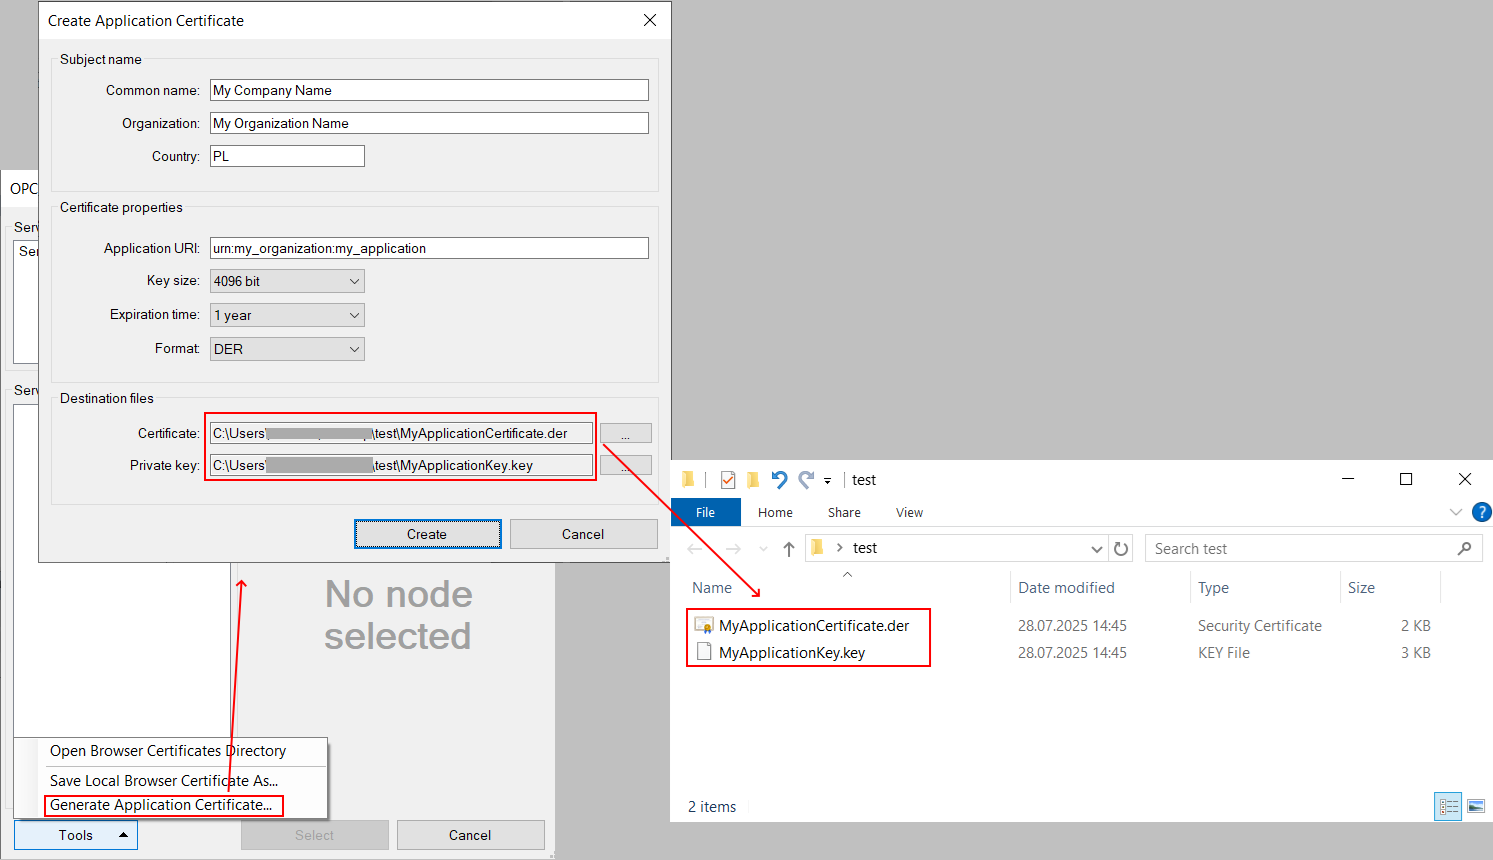The height and width of the screenshot is (860, 1493).
Task: Open Explorer help with the question mark
Action: (x=1481, y=512)
